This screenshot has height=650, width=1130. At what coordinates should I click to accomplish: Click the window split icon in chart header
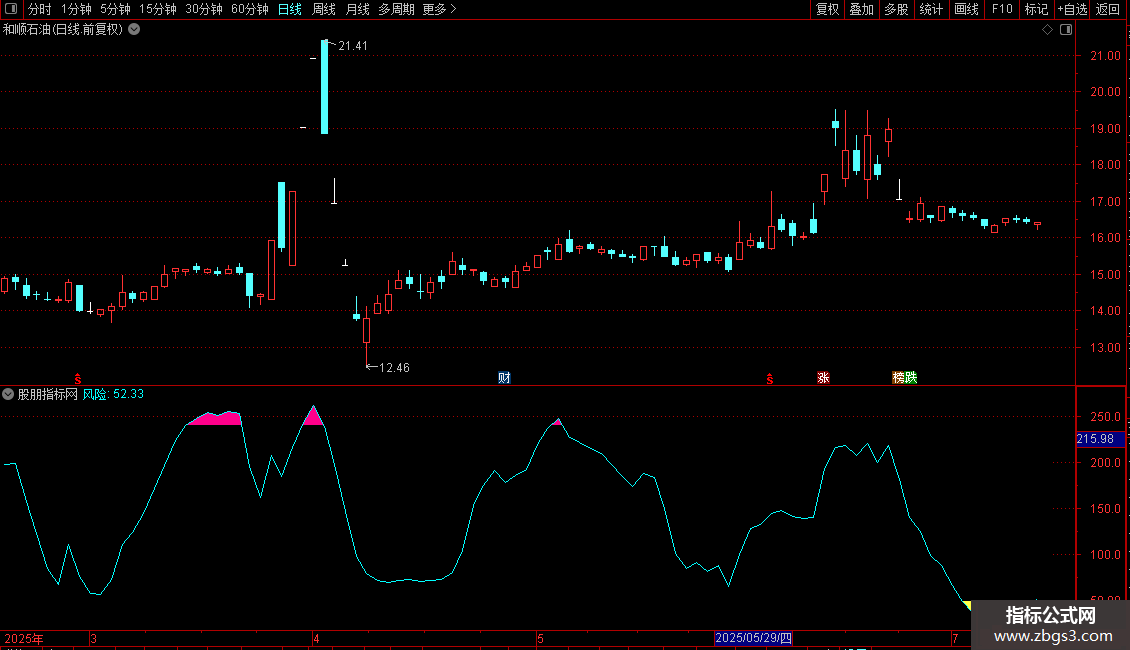click(1066, 30)
